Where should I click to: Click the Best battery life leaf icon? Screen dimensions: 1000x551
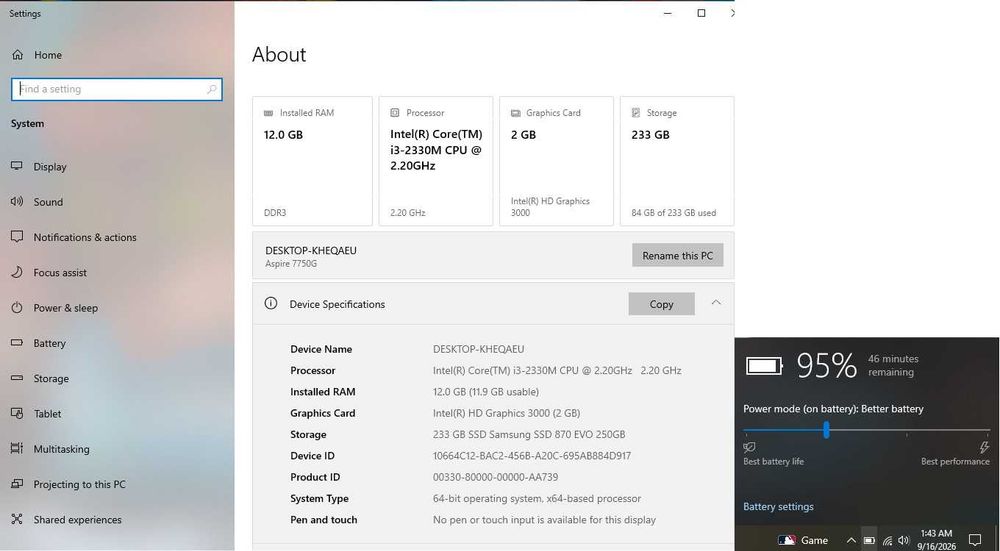tap(749, 447)
